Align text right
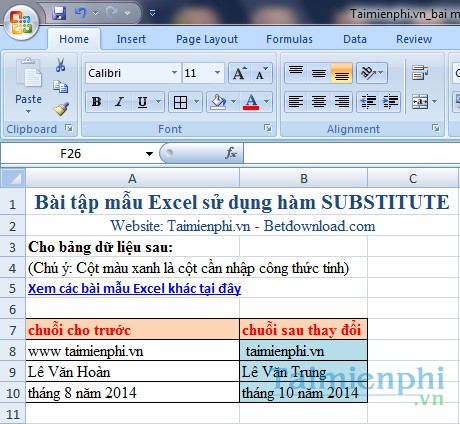Image resolution: width=460 pixels, height=424 pixels. pos(342,102)
